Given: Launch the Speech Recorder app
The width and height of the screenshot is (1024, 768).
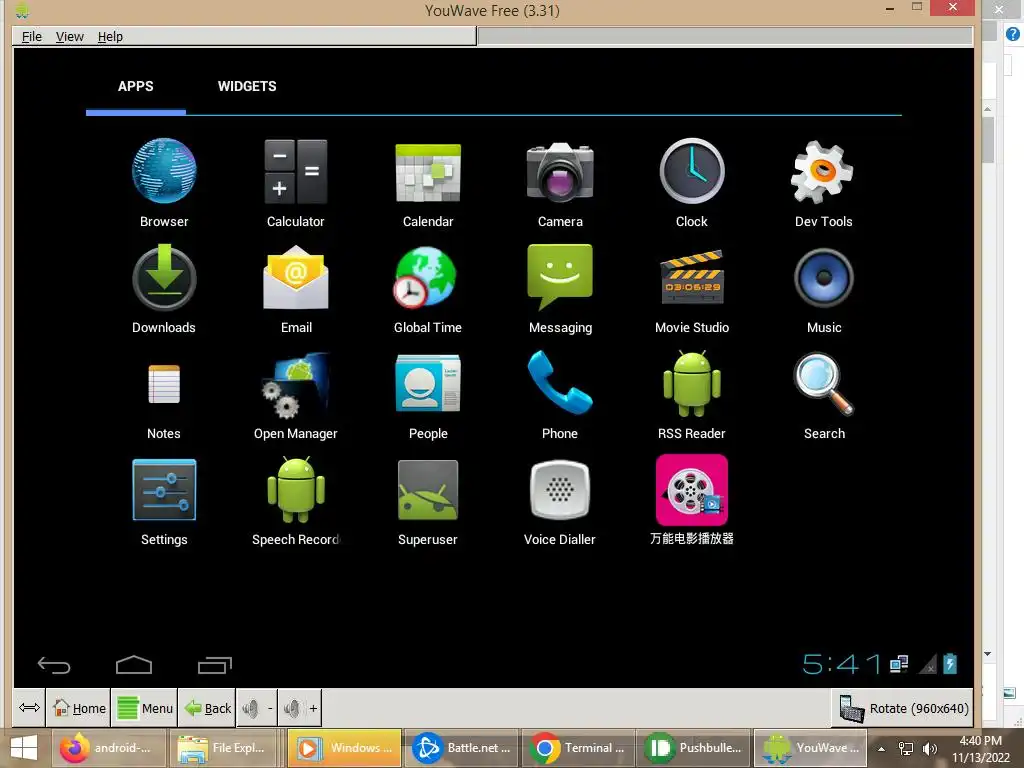Looking at the screenshot, I should [296, 501].
